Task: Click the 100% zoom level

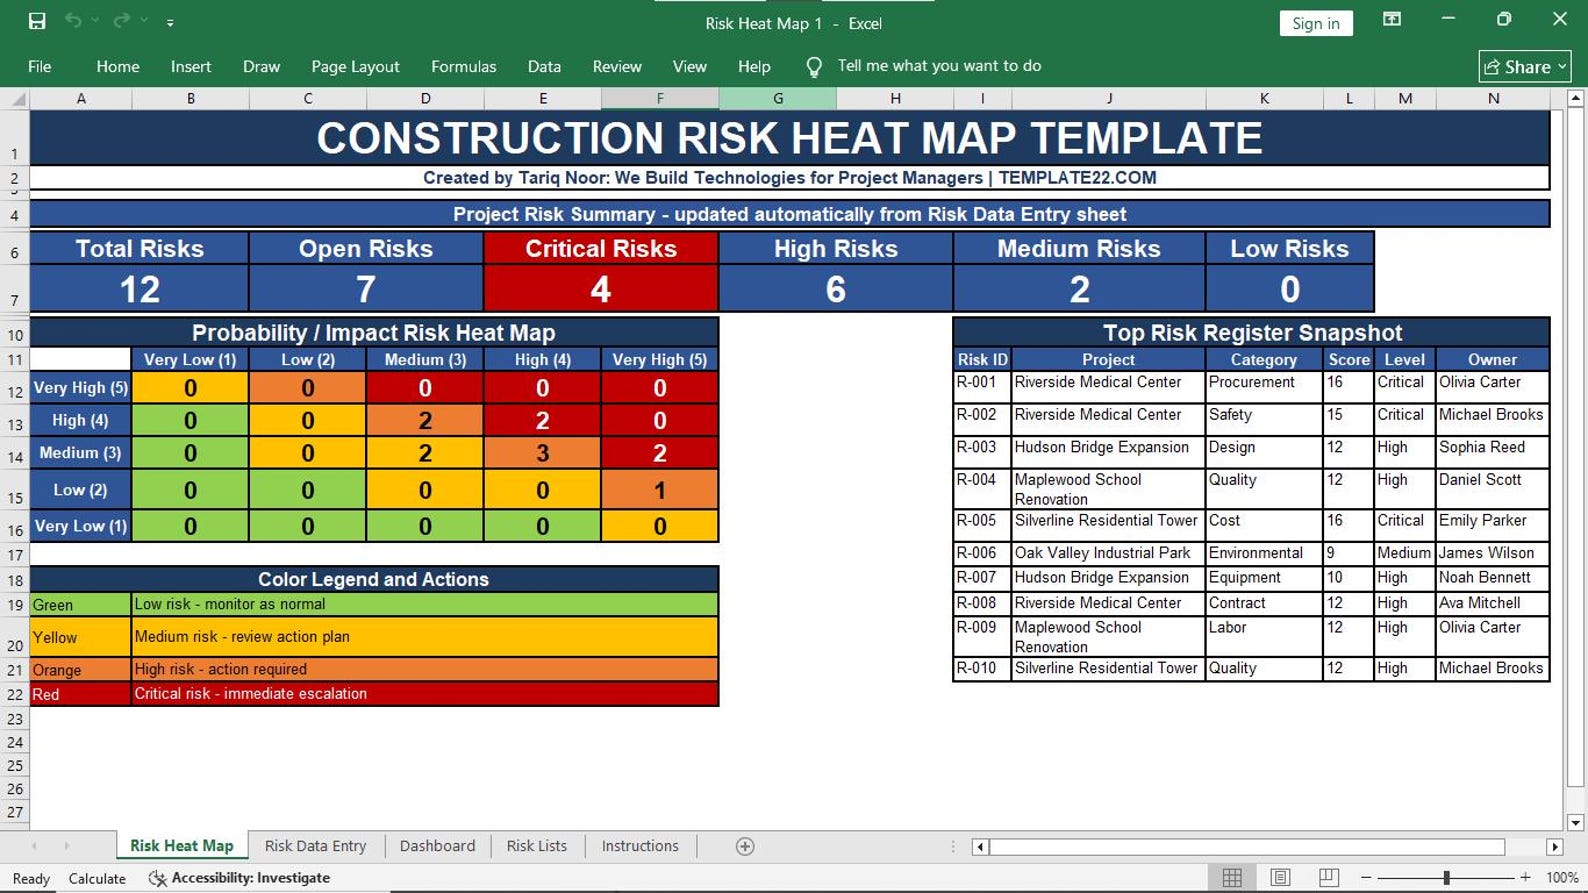Action: (x=1562, y=877)
